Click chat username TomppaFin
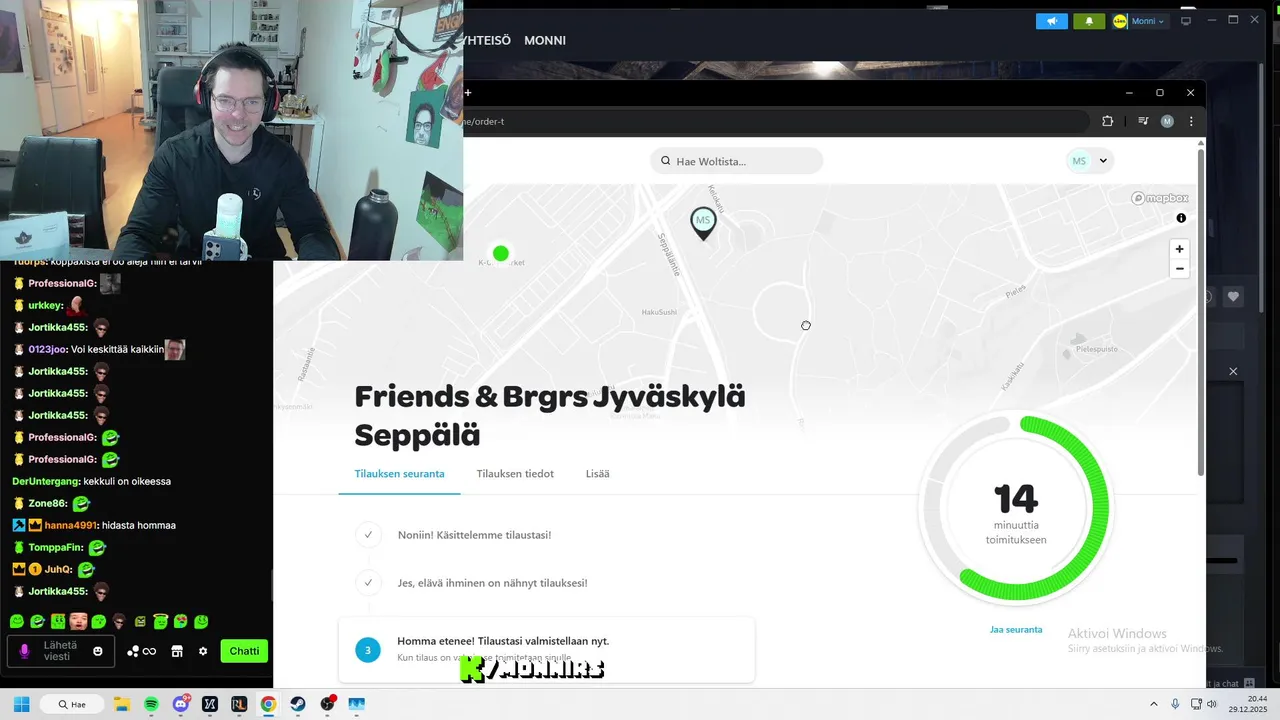1280x720 pixels. 56,547
